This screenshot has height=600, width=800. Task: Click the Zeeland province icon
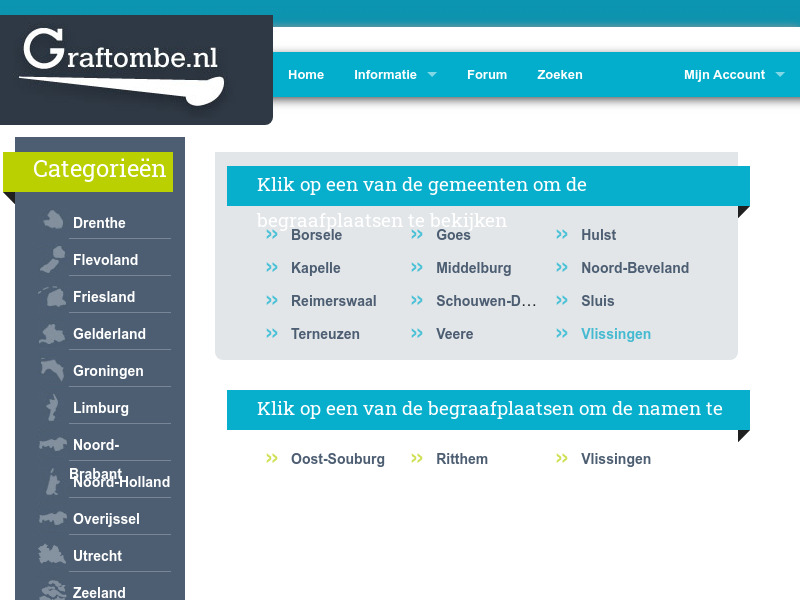50,589
